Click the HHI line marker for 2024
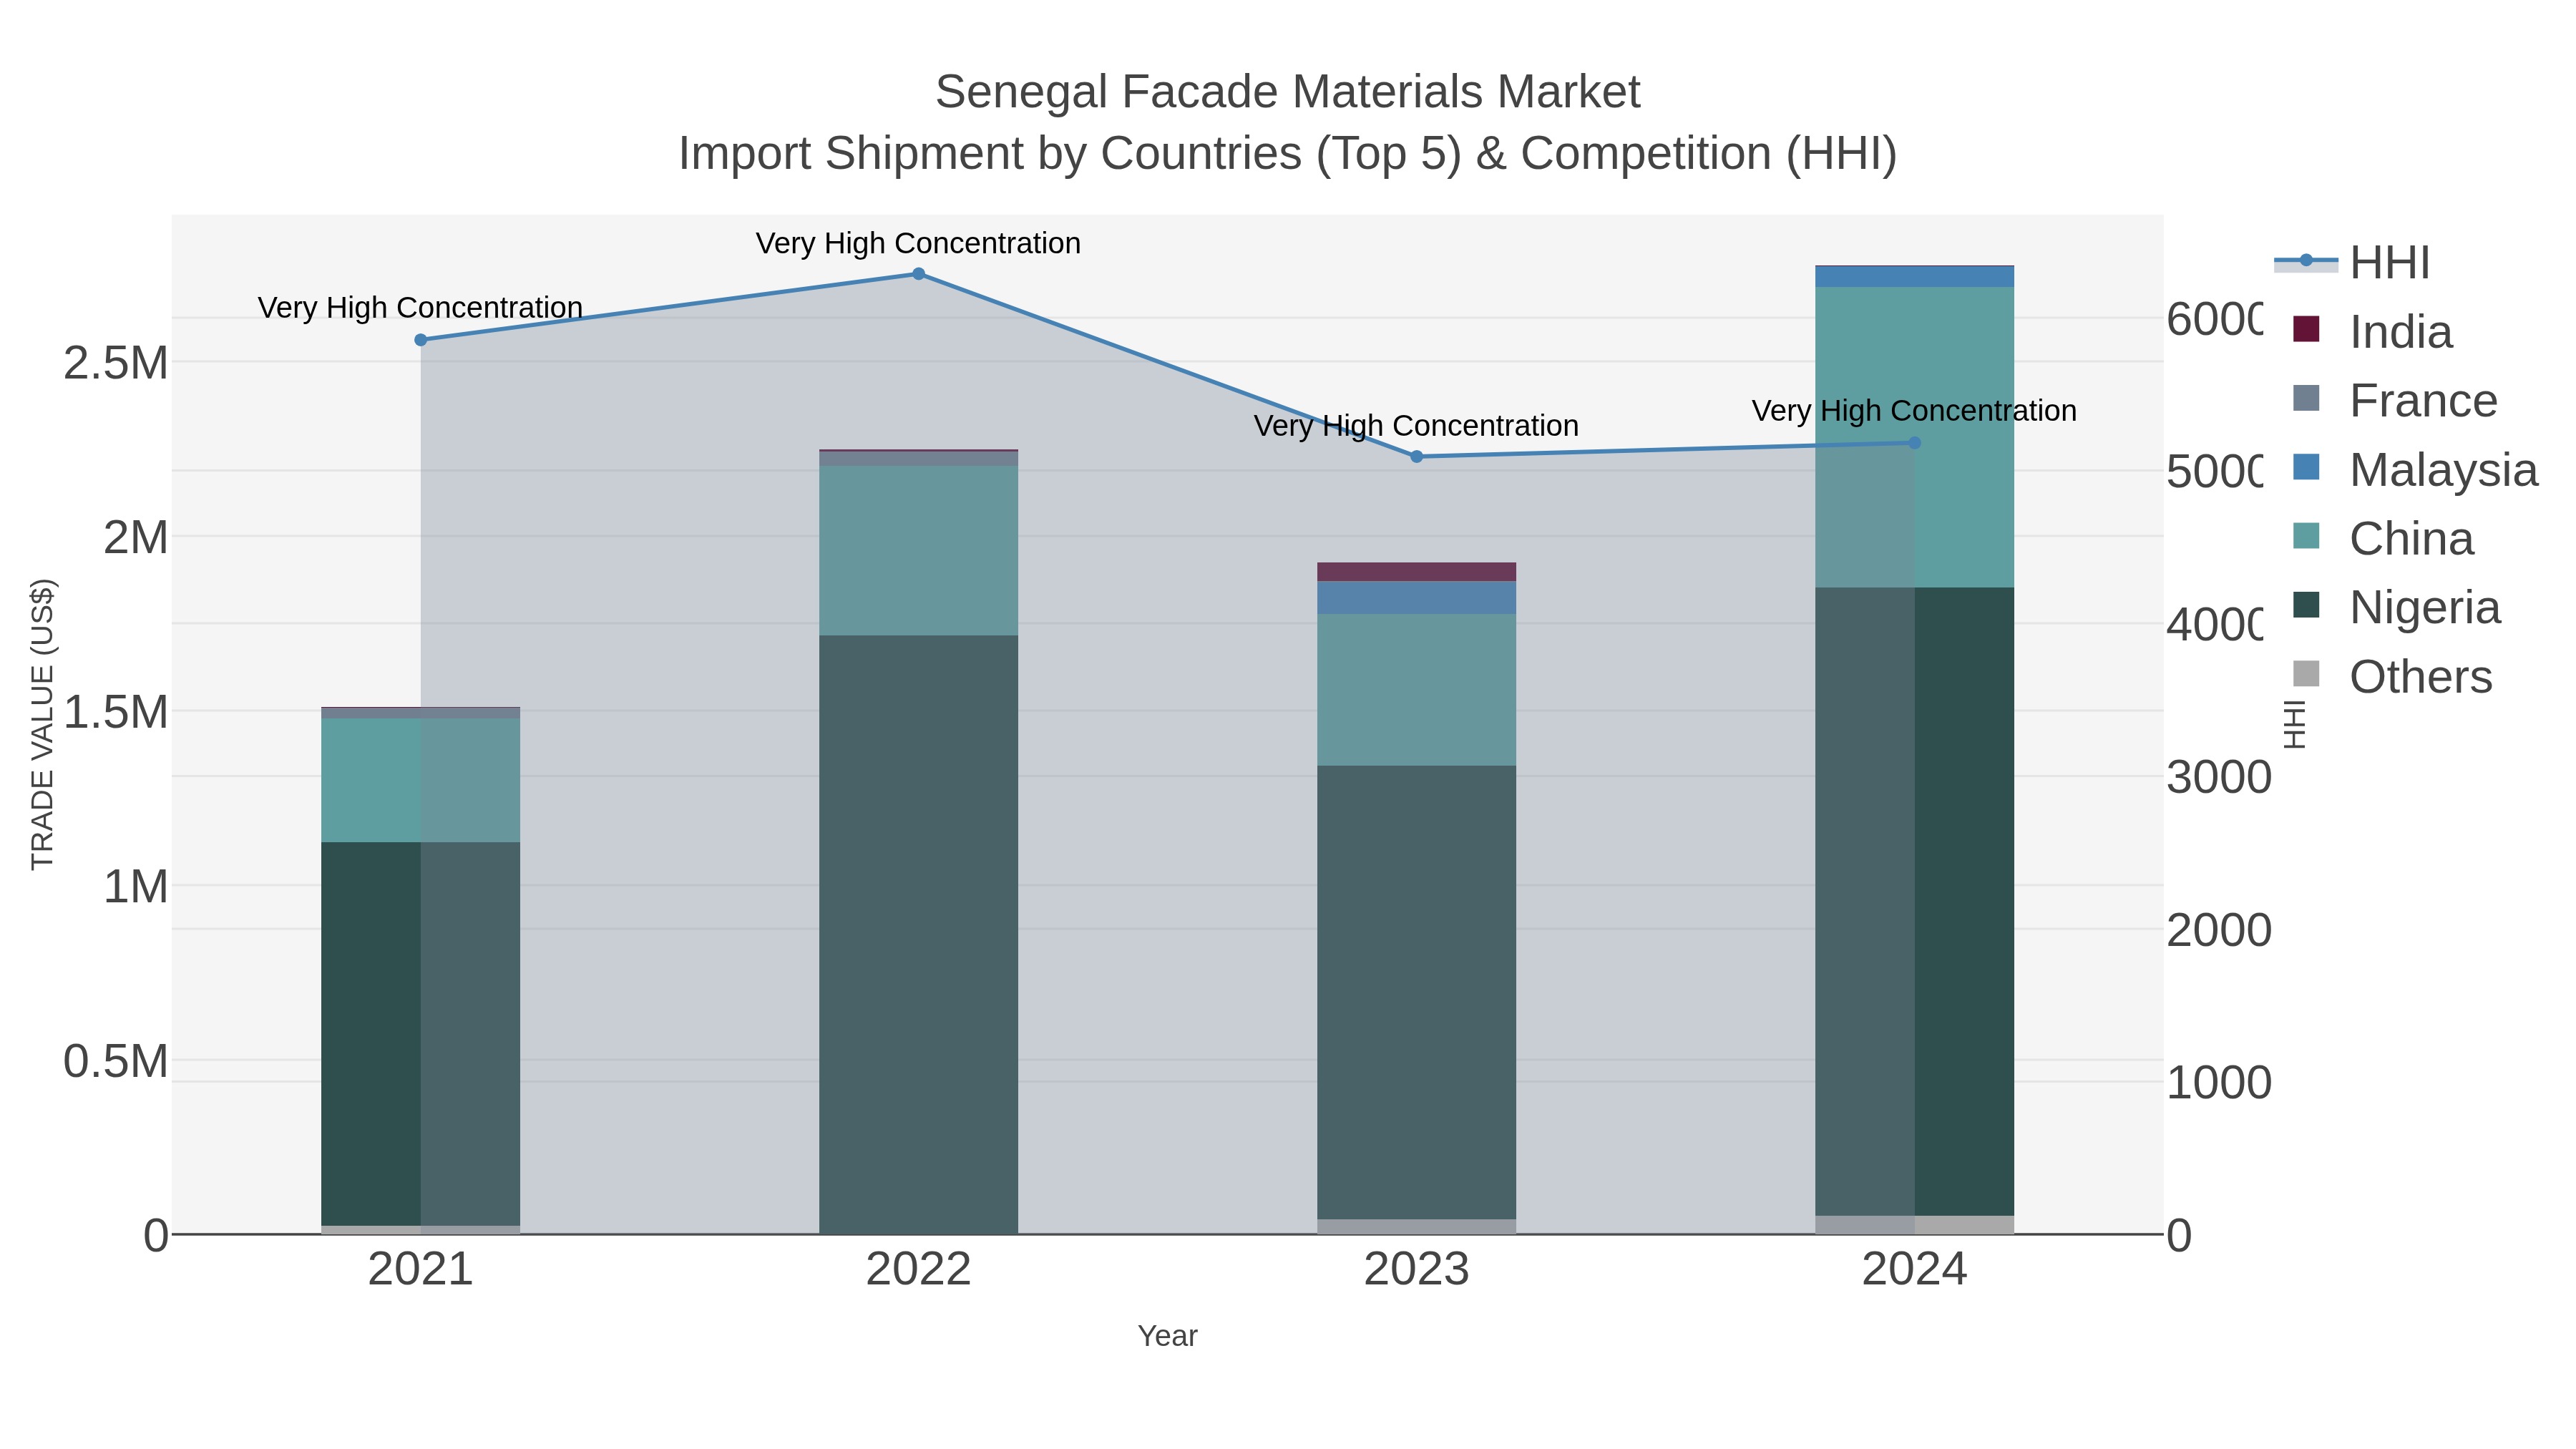This screenshot has height=1449, width=2576. coord(1914,443)
